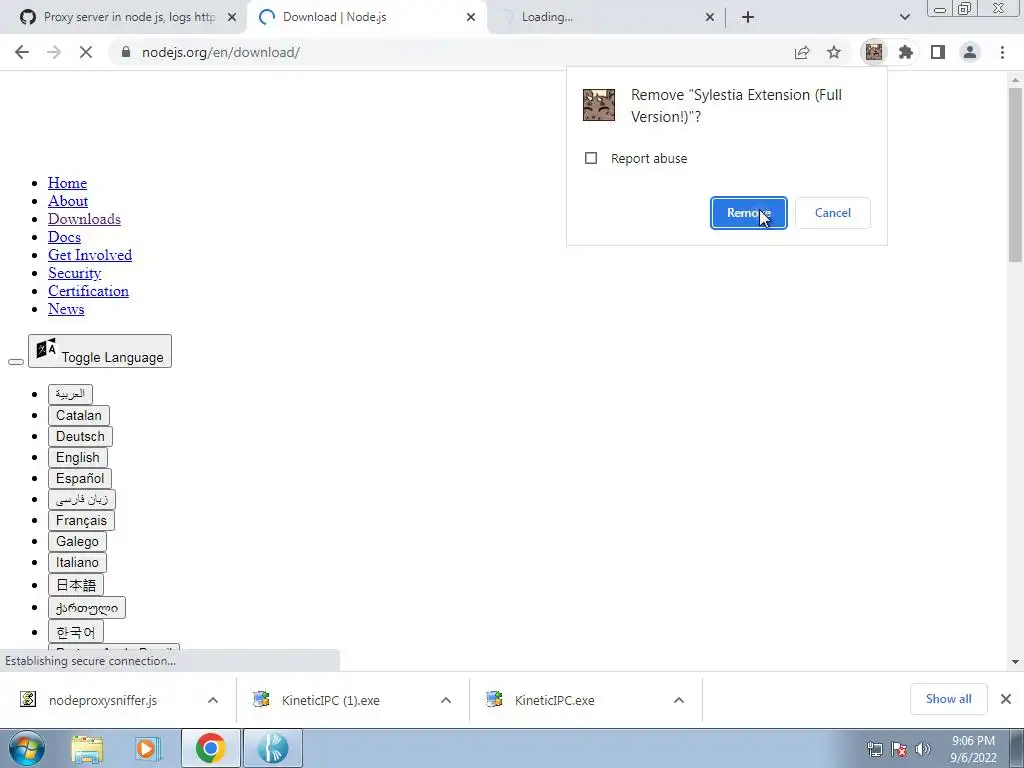Open the About link
The height and width of the screenshot is (768, 1024).
[x=68, y=201]
